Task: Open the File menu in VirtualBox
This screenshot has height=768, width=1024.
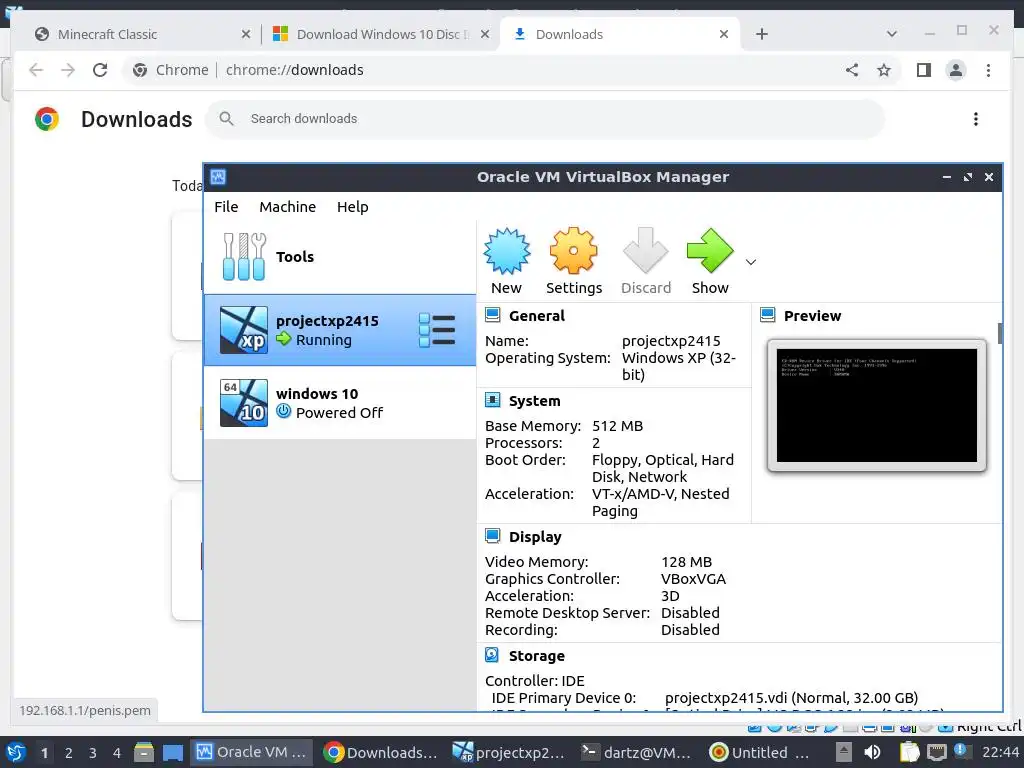Action: 226,207
